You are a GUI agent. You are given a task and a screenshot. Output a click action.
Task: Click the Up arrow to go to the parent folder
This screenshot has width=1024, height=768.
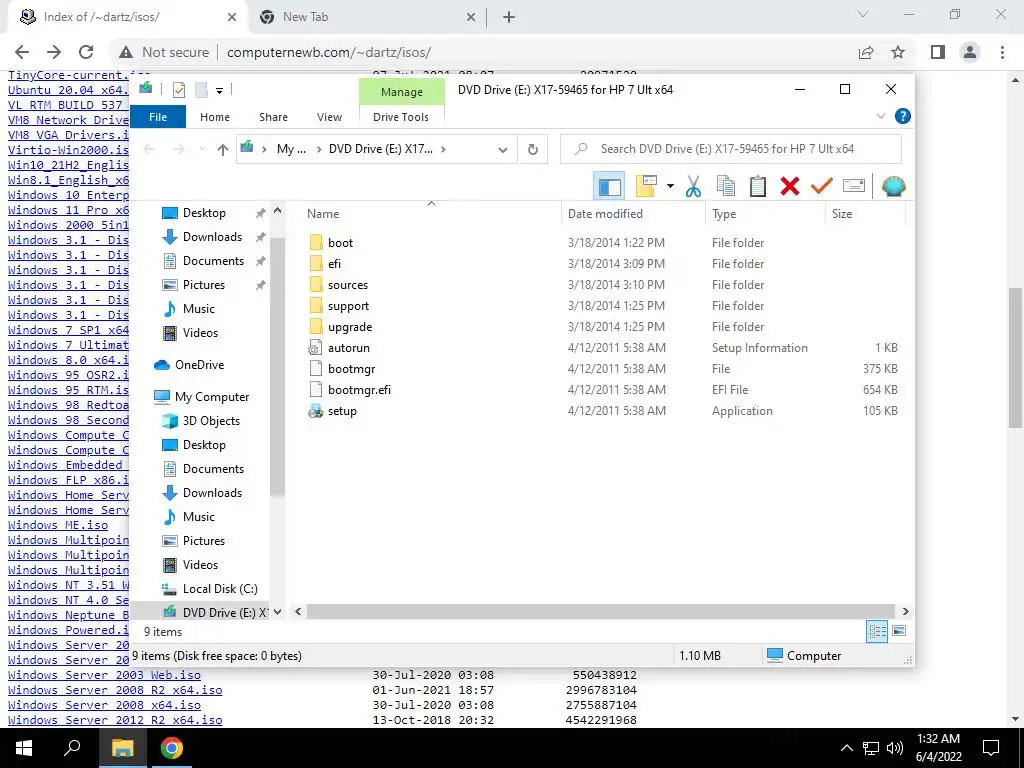(223, 150)
